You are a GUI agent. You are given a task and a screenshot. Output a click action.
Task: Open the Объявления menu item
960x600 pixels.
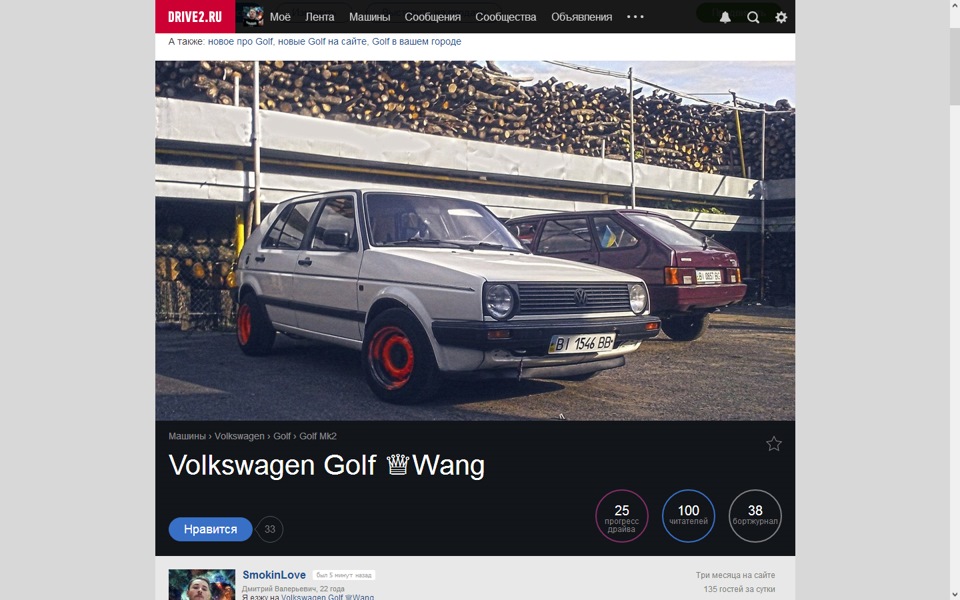(x=581, y=17)
